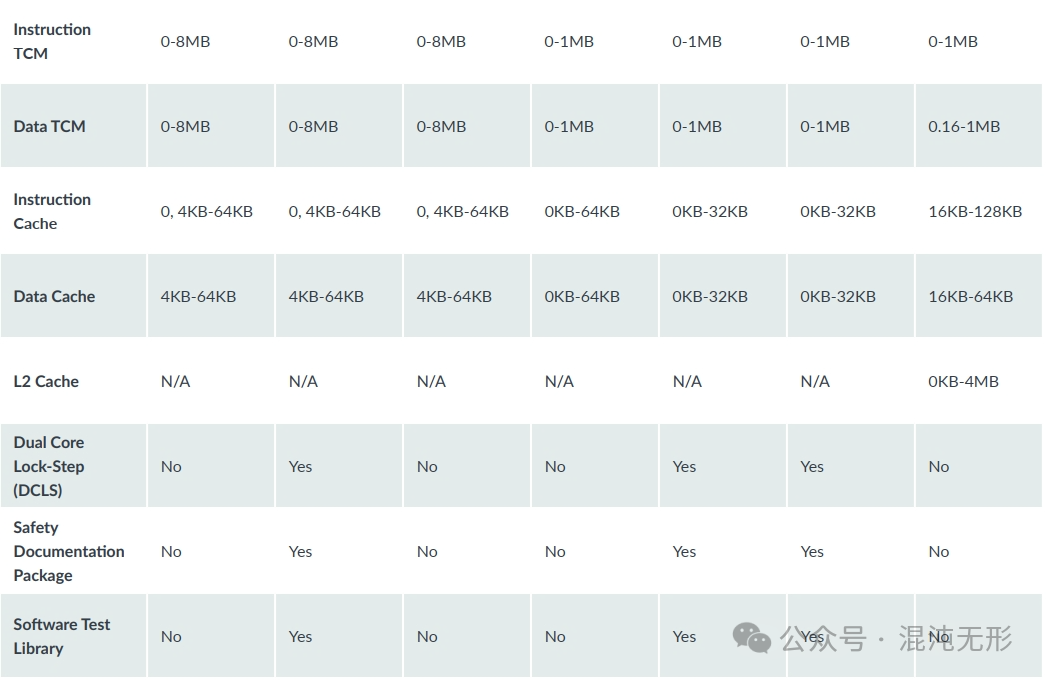Click the Safety Documentation Package label

tap(69, 551)
